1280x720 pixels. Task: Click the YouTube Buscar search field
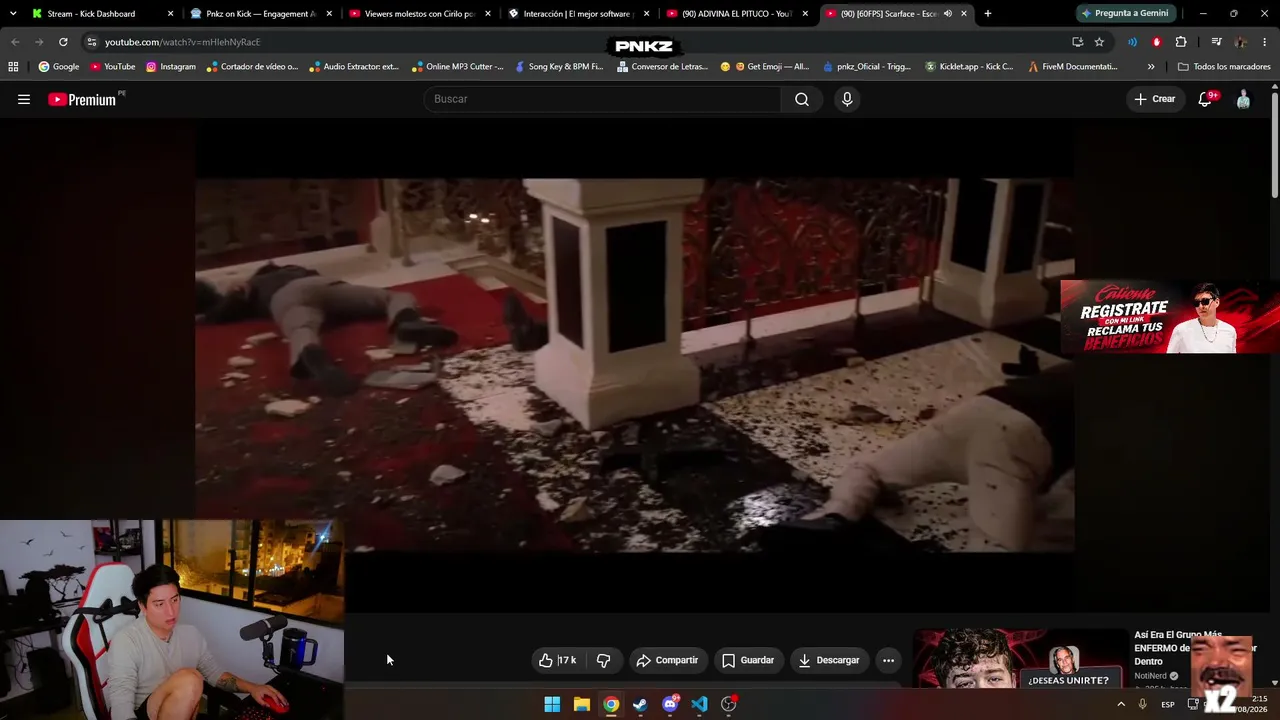tap(603, 99)
